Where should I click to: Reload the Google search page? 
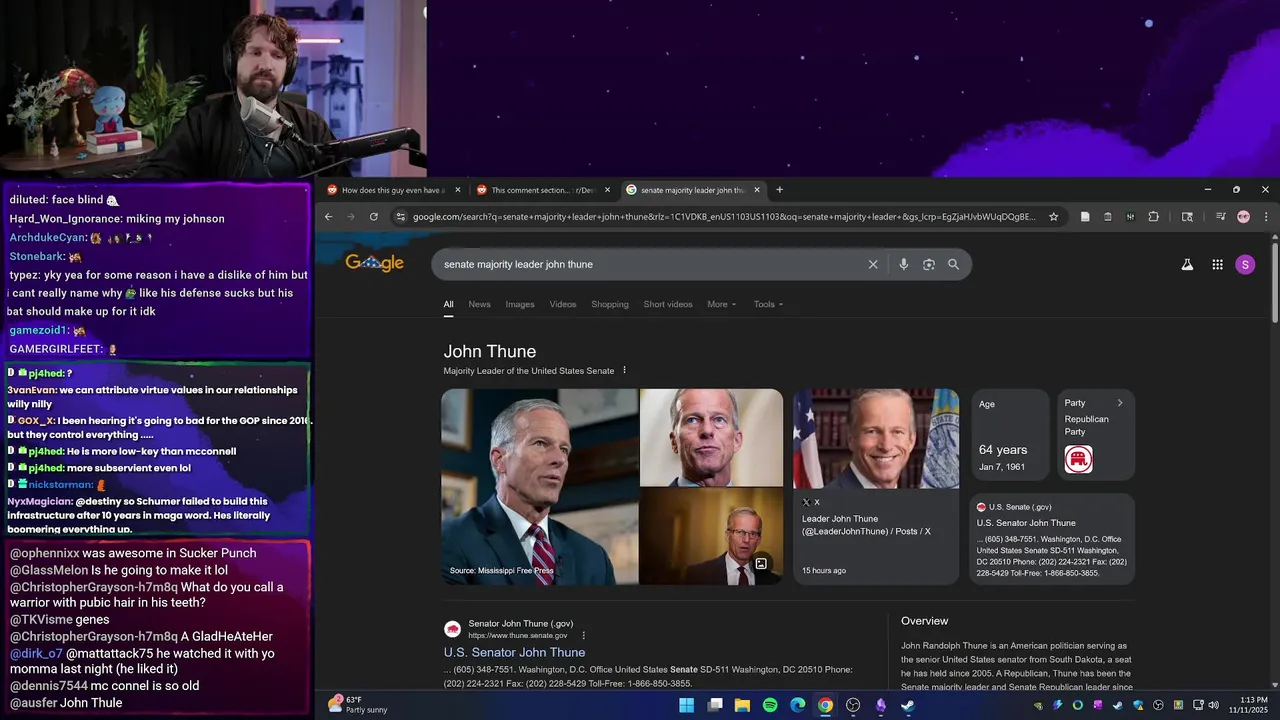point(374,216)
